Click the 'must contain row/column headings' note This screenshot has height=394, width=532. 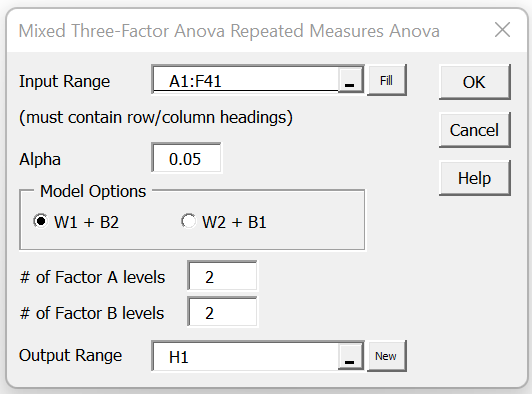click(x=156, y=117)
